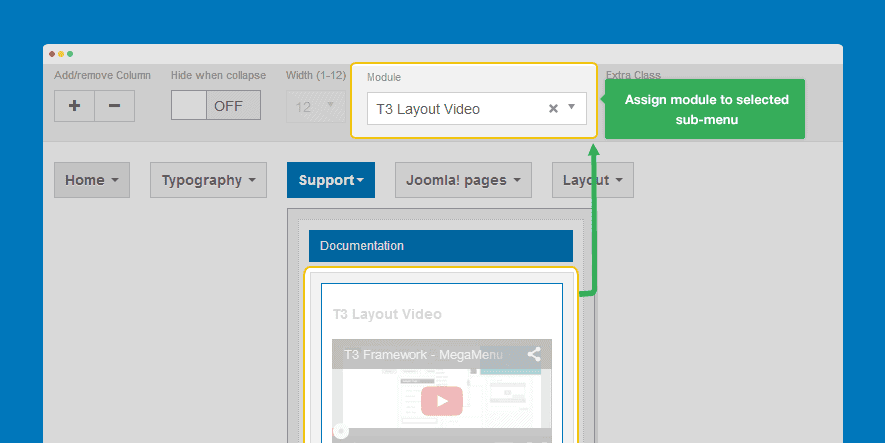Select the Support menu item
The height and width of the screenshot is (443, 885).
click(330, 180)
